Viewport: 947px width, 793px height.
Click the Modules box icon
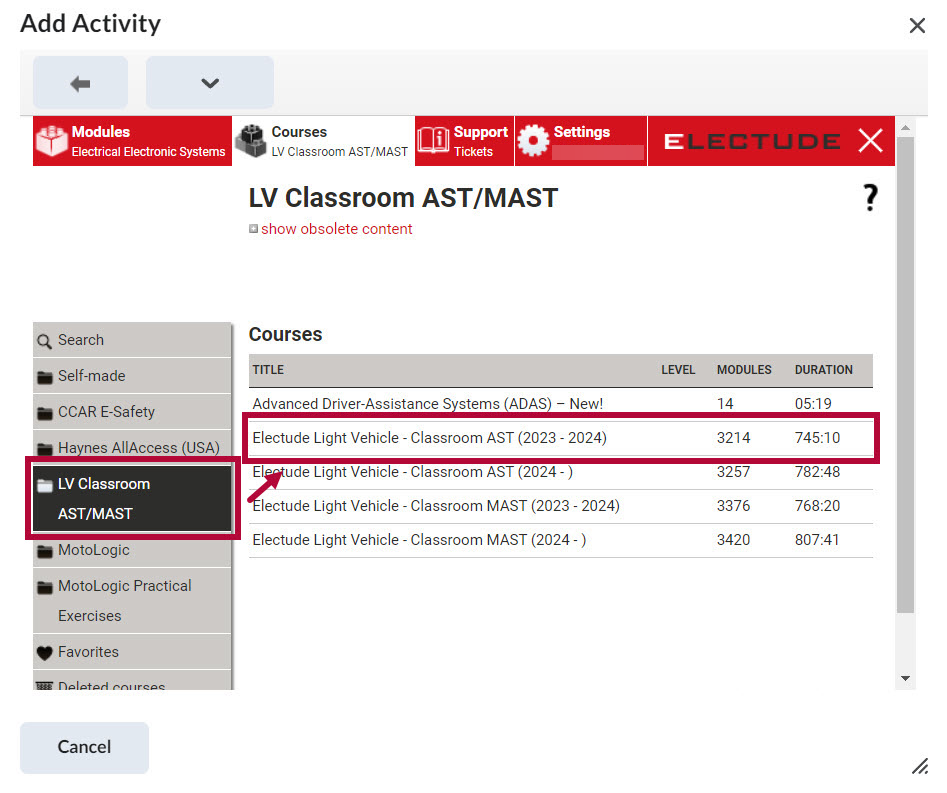pos(51,141)
